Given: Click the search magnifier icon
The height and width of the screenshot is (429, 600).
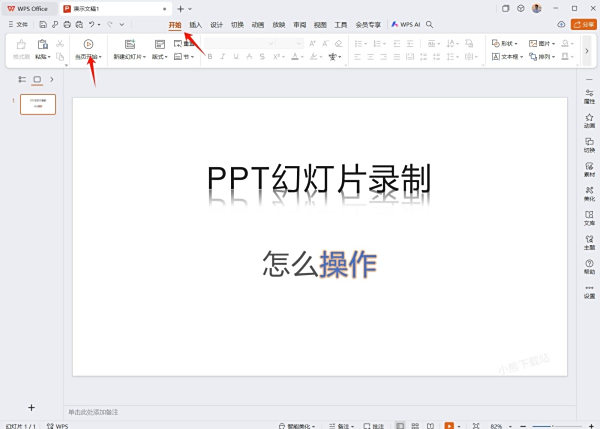Looking at the screenshot, I should (429, 24).
